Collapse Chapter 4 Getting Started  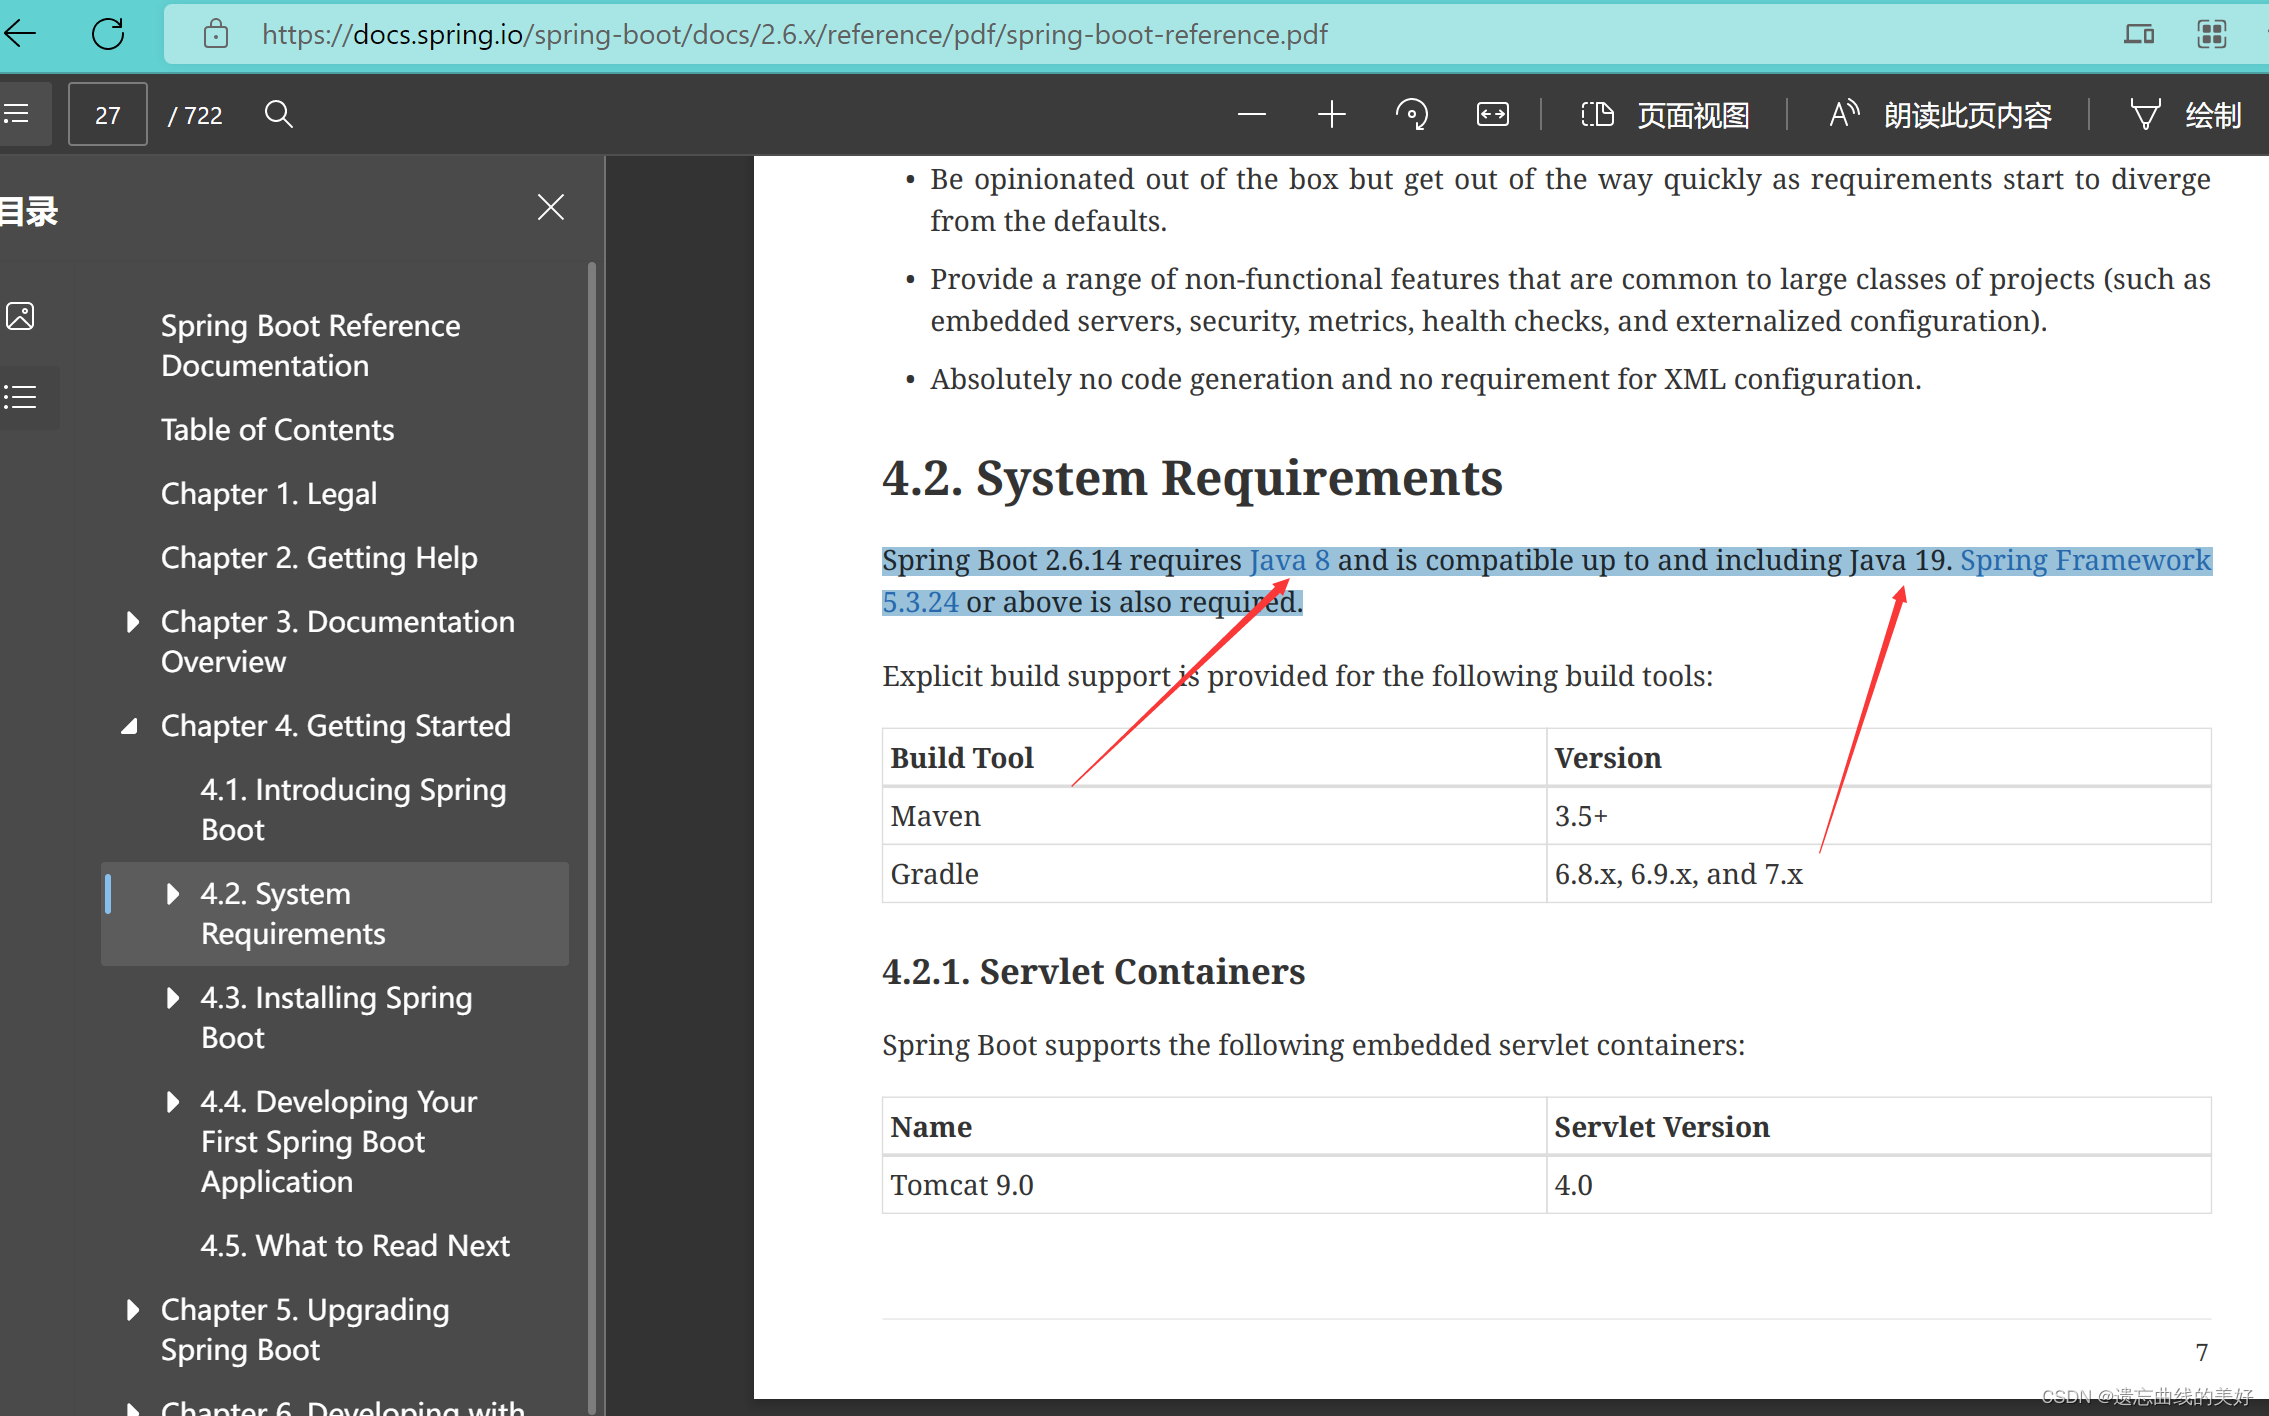click(x=131, y=725)
